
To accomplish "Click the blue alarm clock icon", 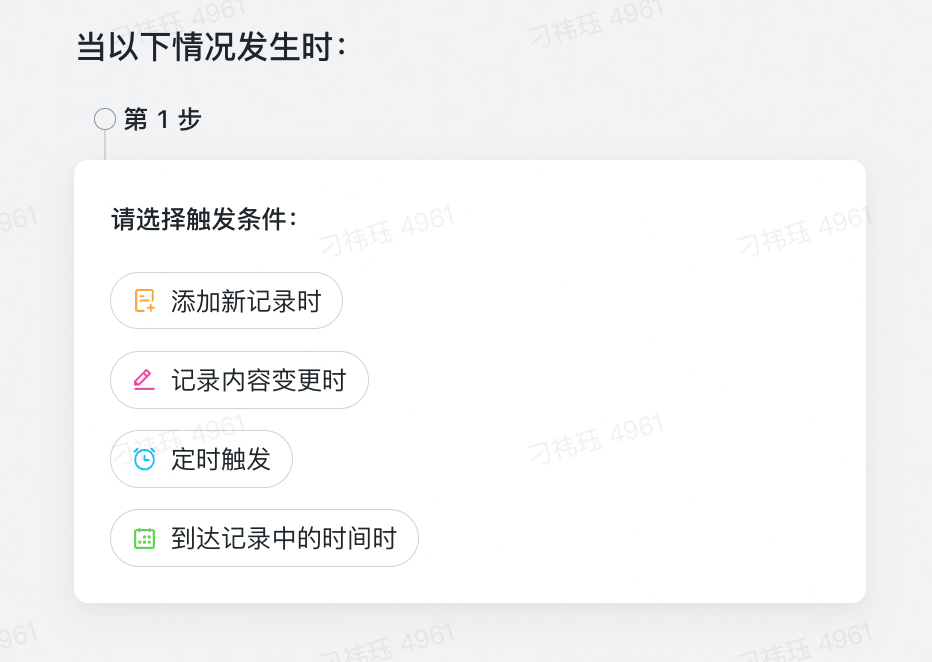I will tap(145, 459).
